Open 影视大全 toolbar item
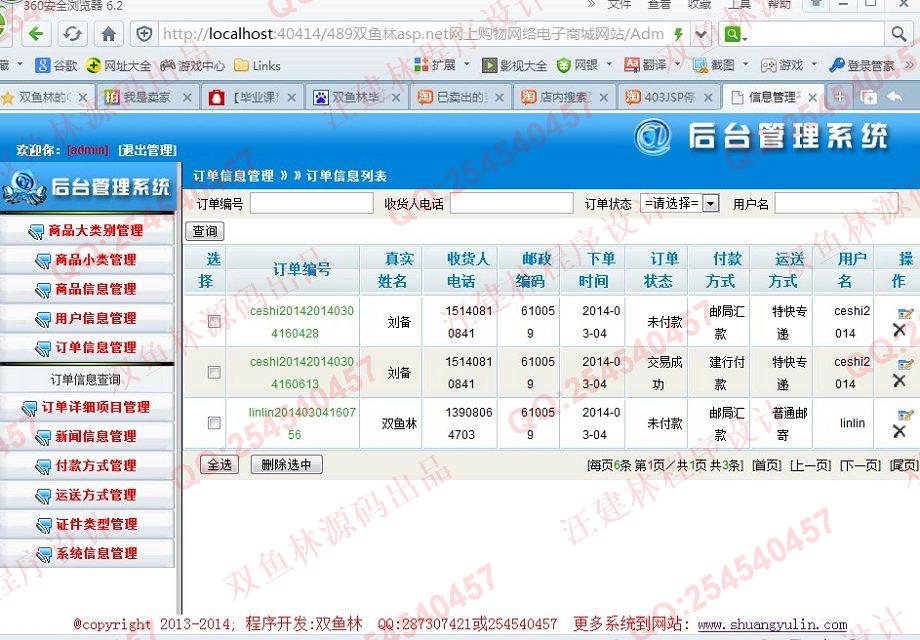The height and width of the screenshot is (640, 920). click(x=514, y=65)
